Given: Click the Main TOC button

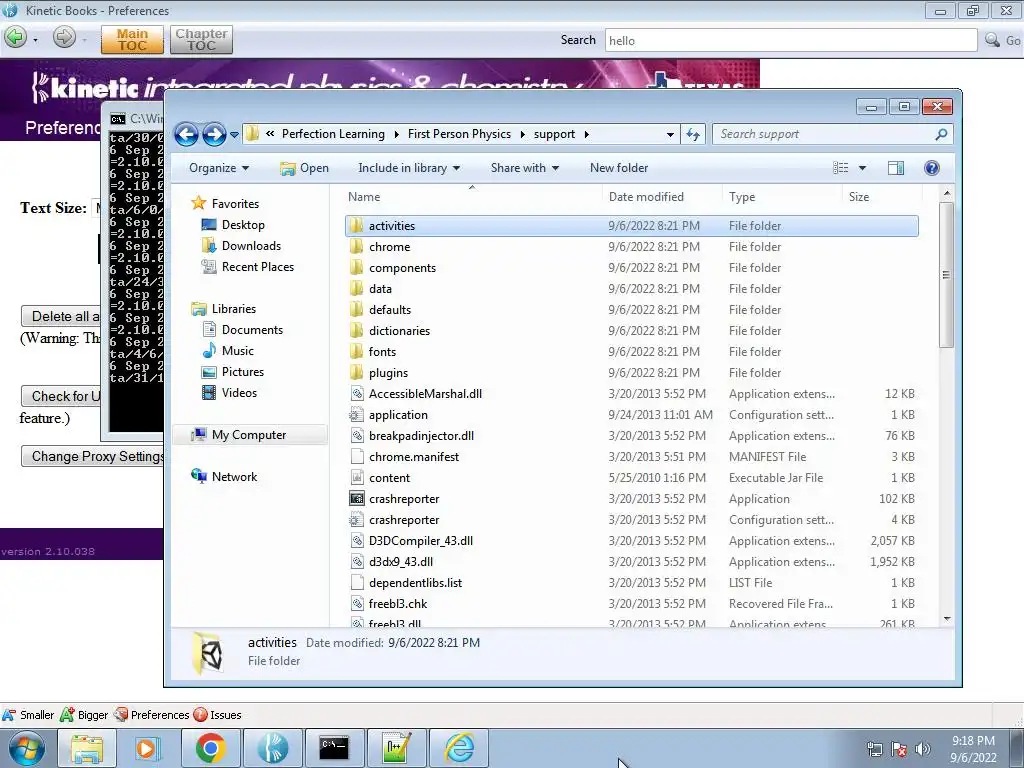Looking at the screenshot, I should [132, 40].
